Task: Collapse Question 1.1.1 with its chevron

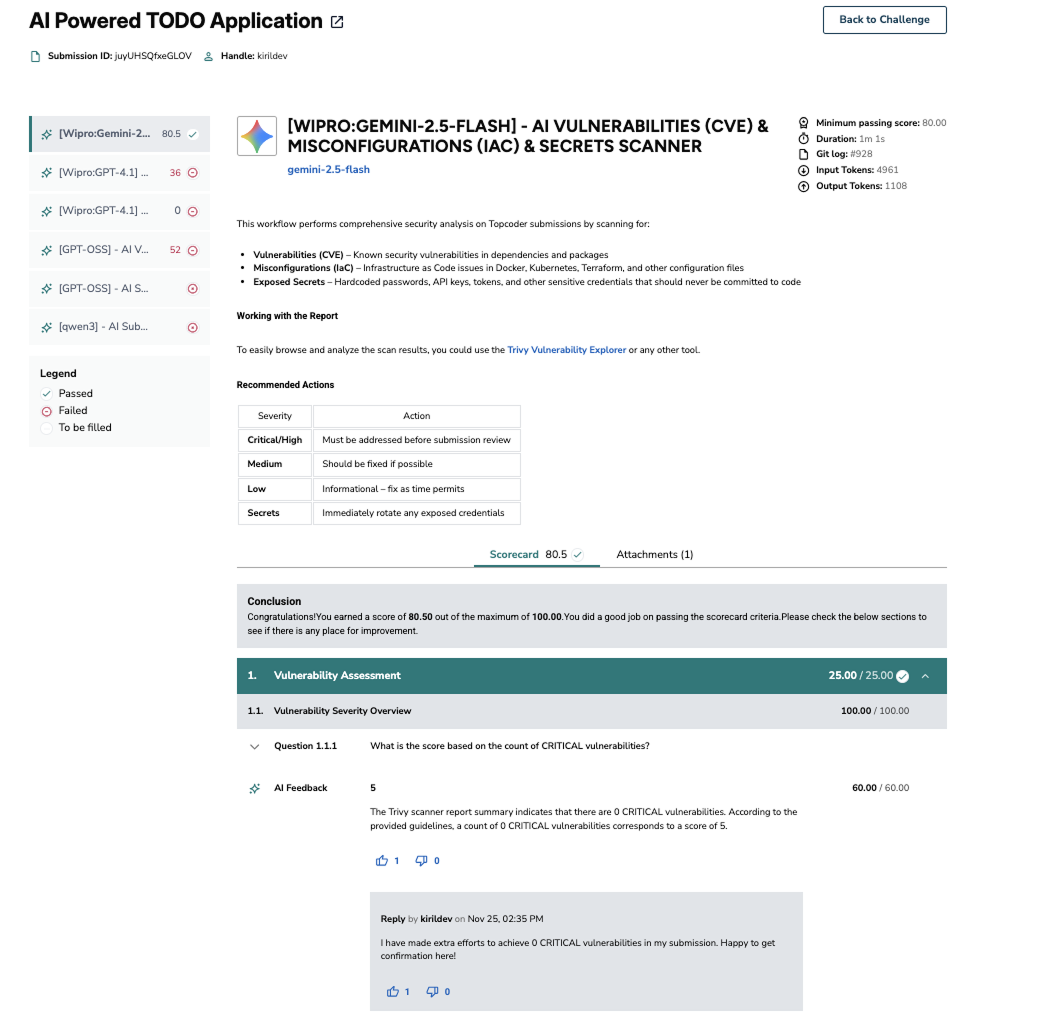Action: 255,747
